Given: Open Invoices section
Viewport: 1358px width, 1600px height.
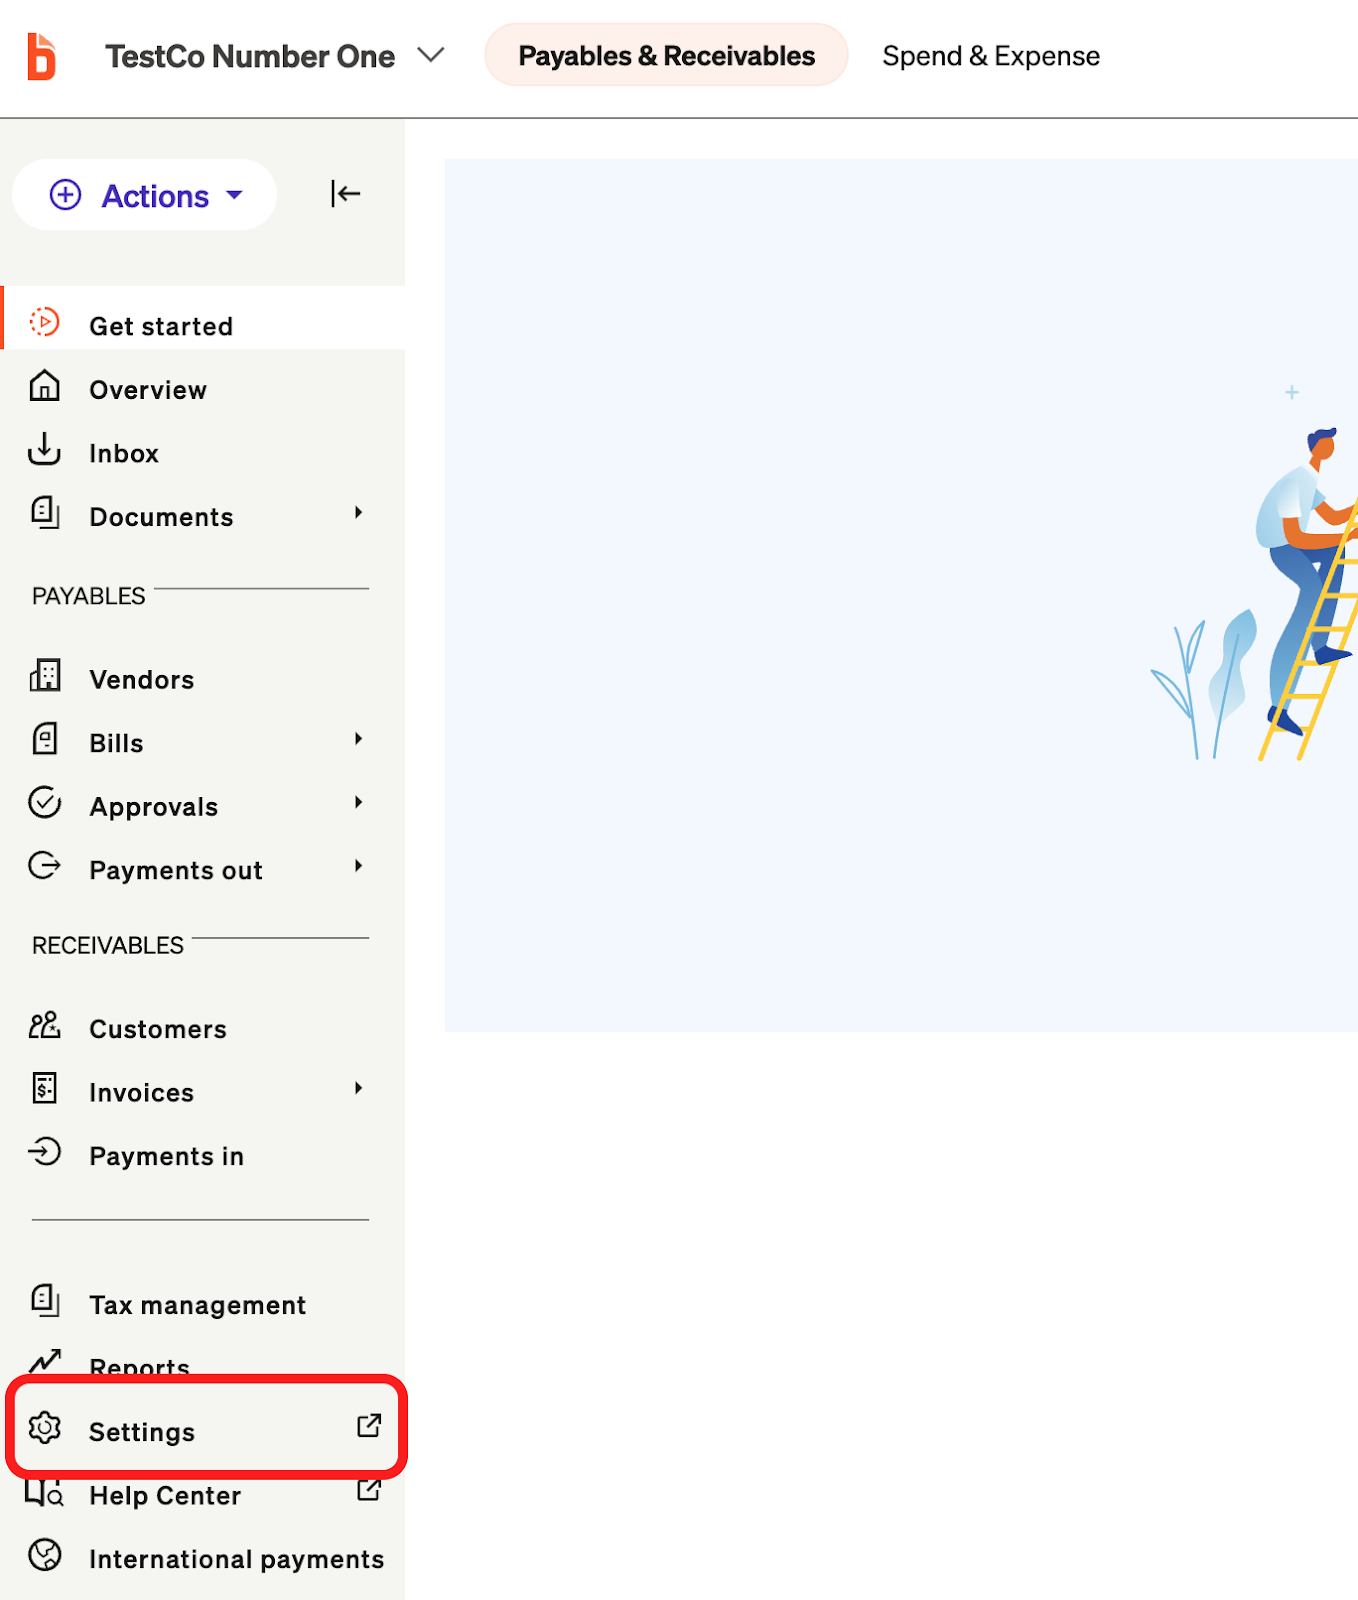Looking at the screenshot, I should pyautogui.click(x=141, y=1093).
